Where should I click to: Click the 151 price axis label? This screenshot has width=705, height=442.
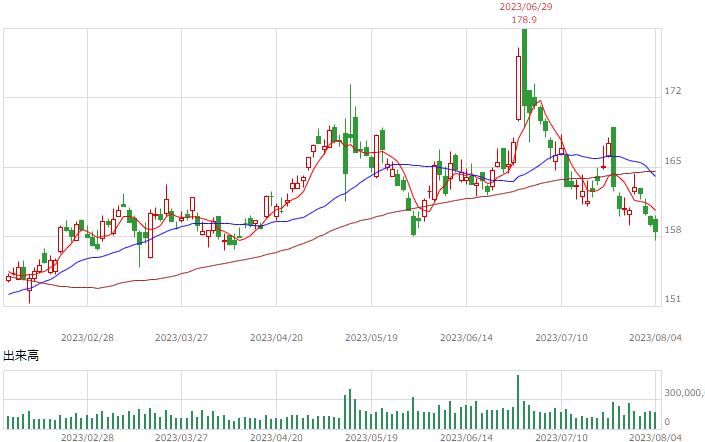coord(673,299)
